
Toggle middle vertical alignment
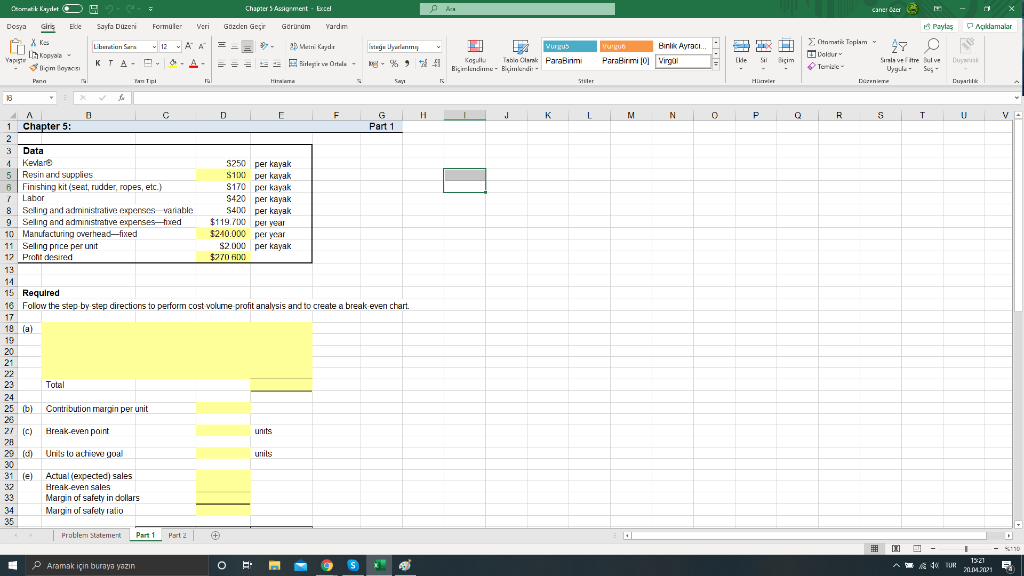[x=234, y=46]
